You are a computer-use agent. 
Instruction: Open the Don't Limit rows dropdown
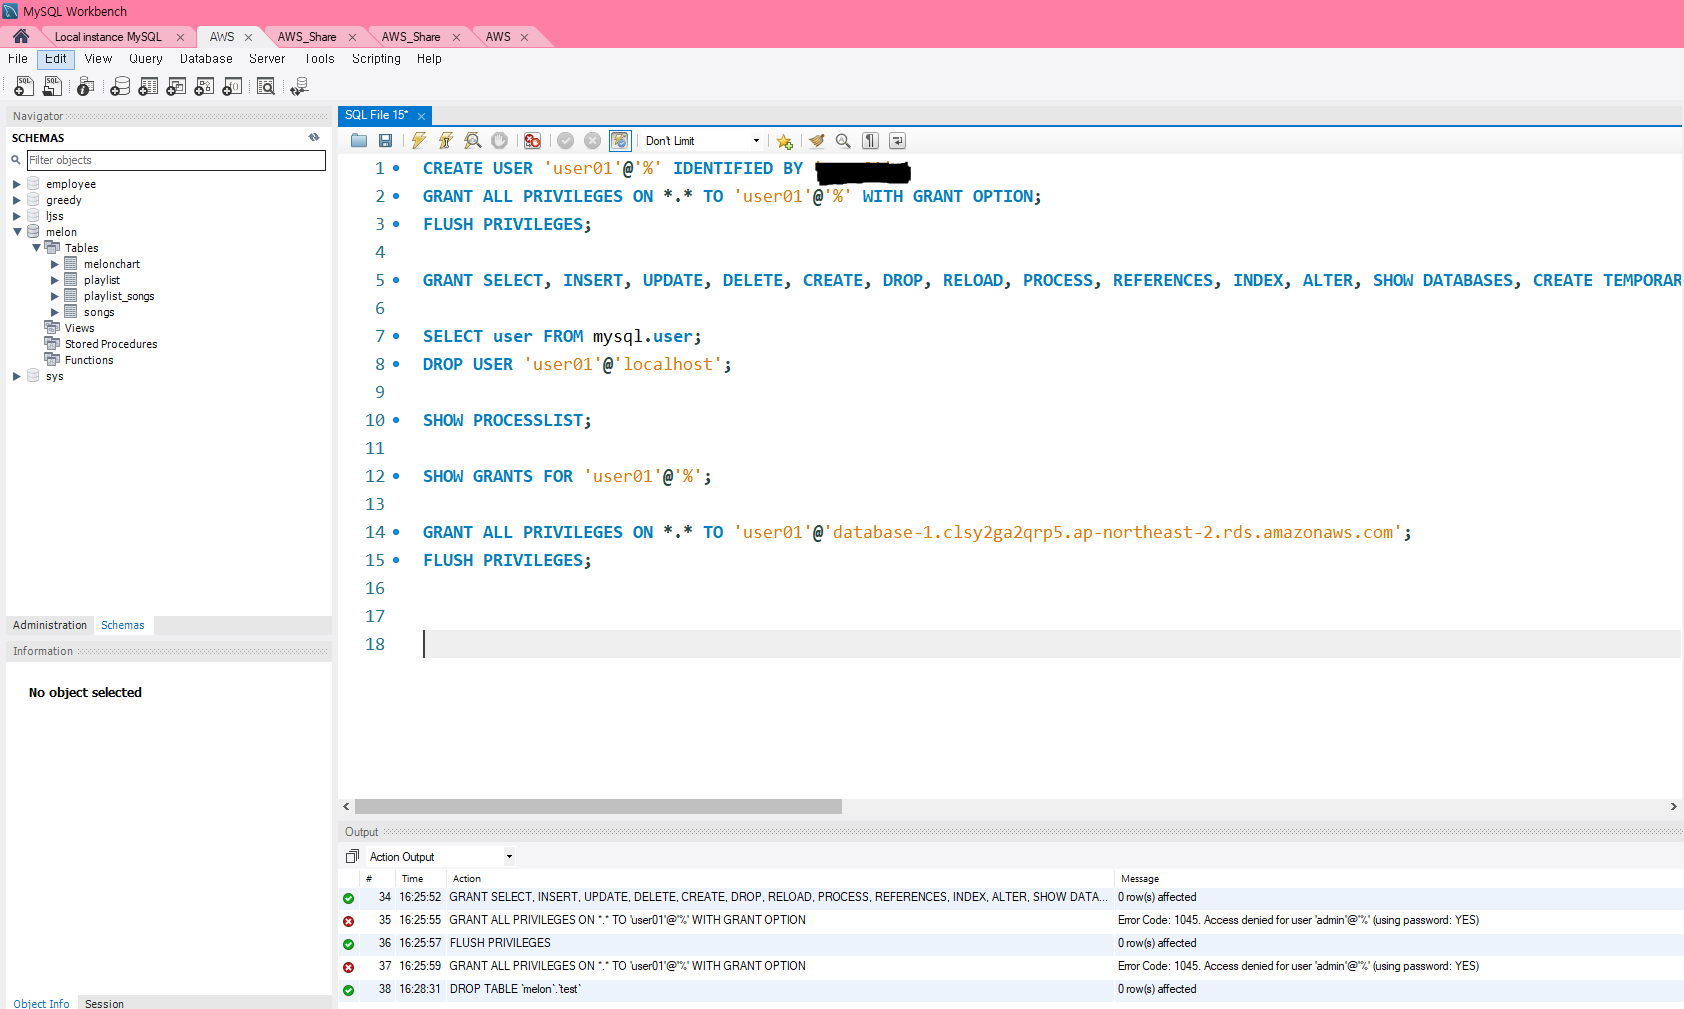(x=702, y=141)
